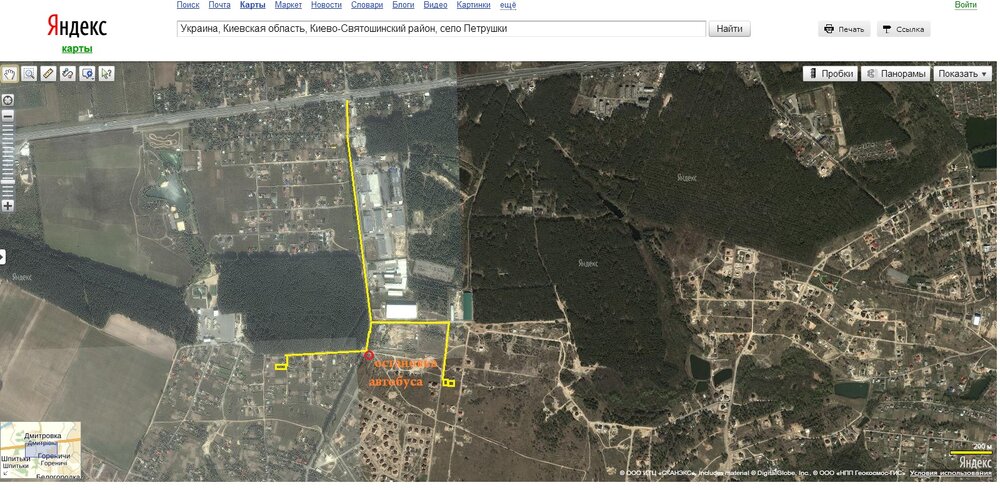The width and height of the screenshot is (1000, 490).
Task: Click the green карты link under logo
Action: [77, 49]
